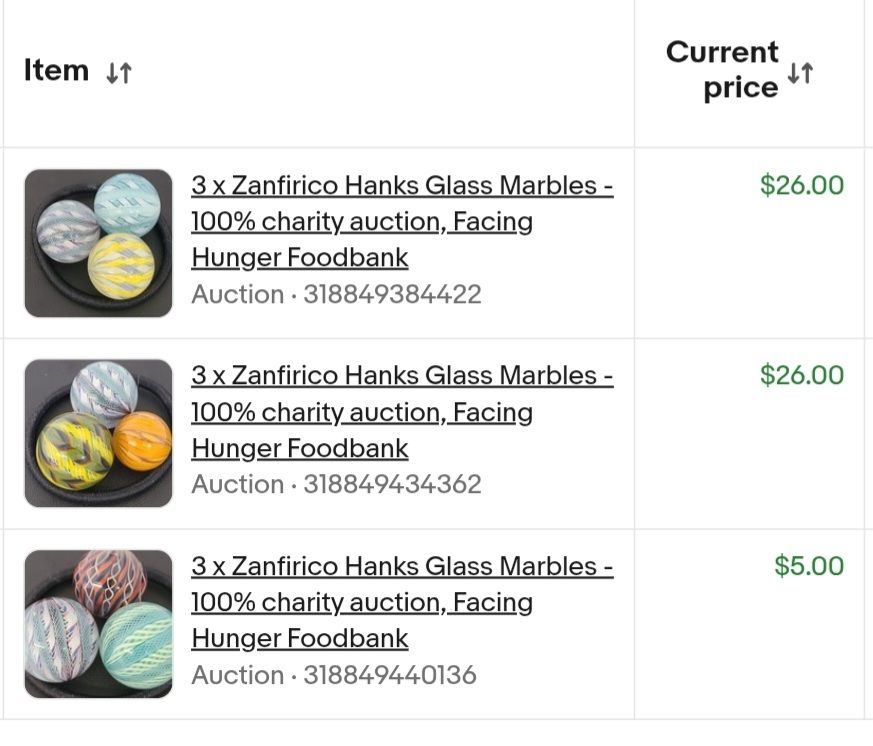
Task: Open thumbnail with orange and yellow marbles
Action: pos(99,433)
